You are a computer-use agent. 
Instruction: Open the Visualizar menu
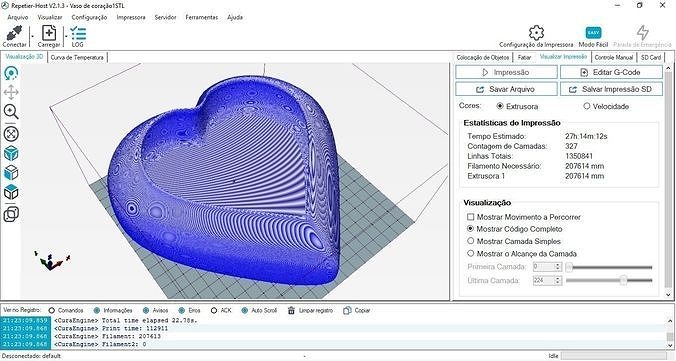pos(50,17)
